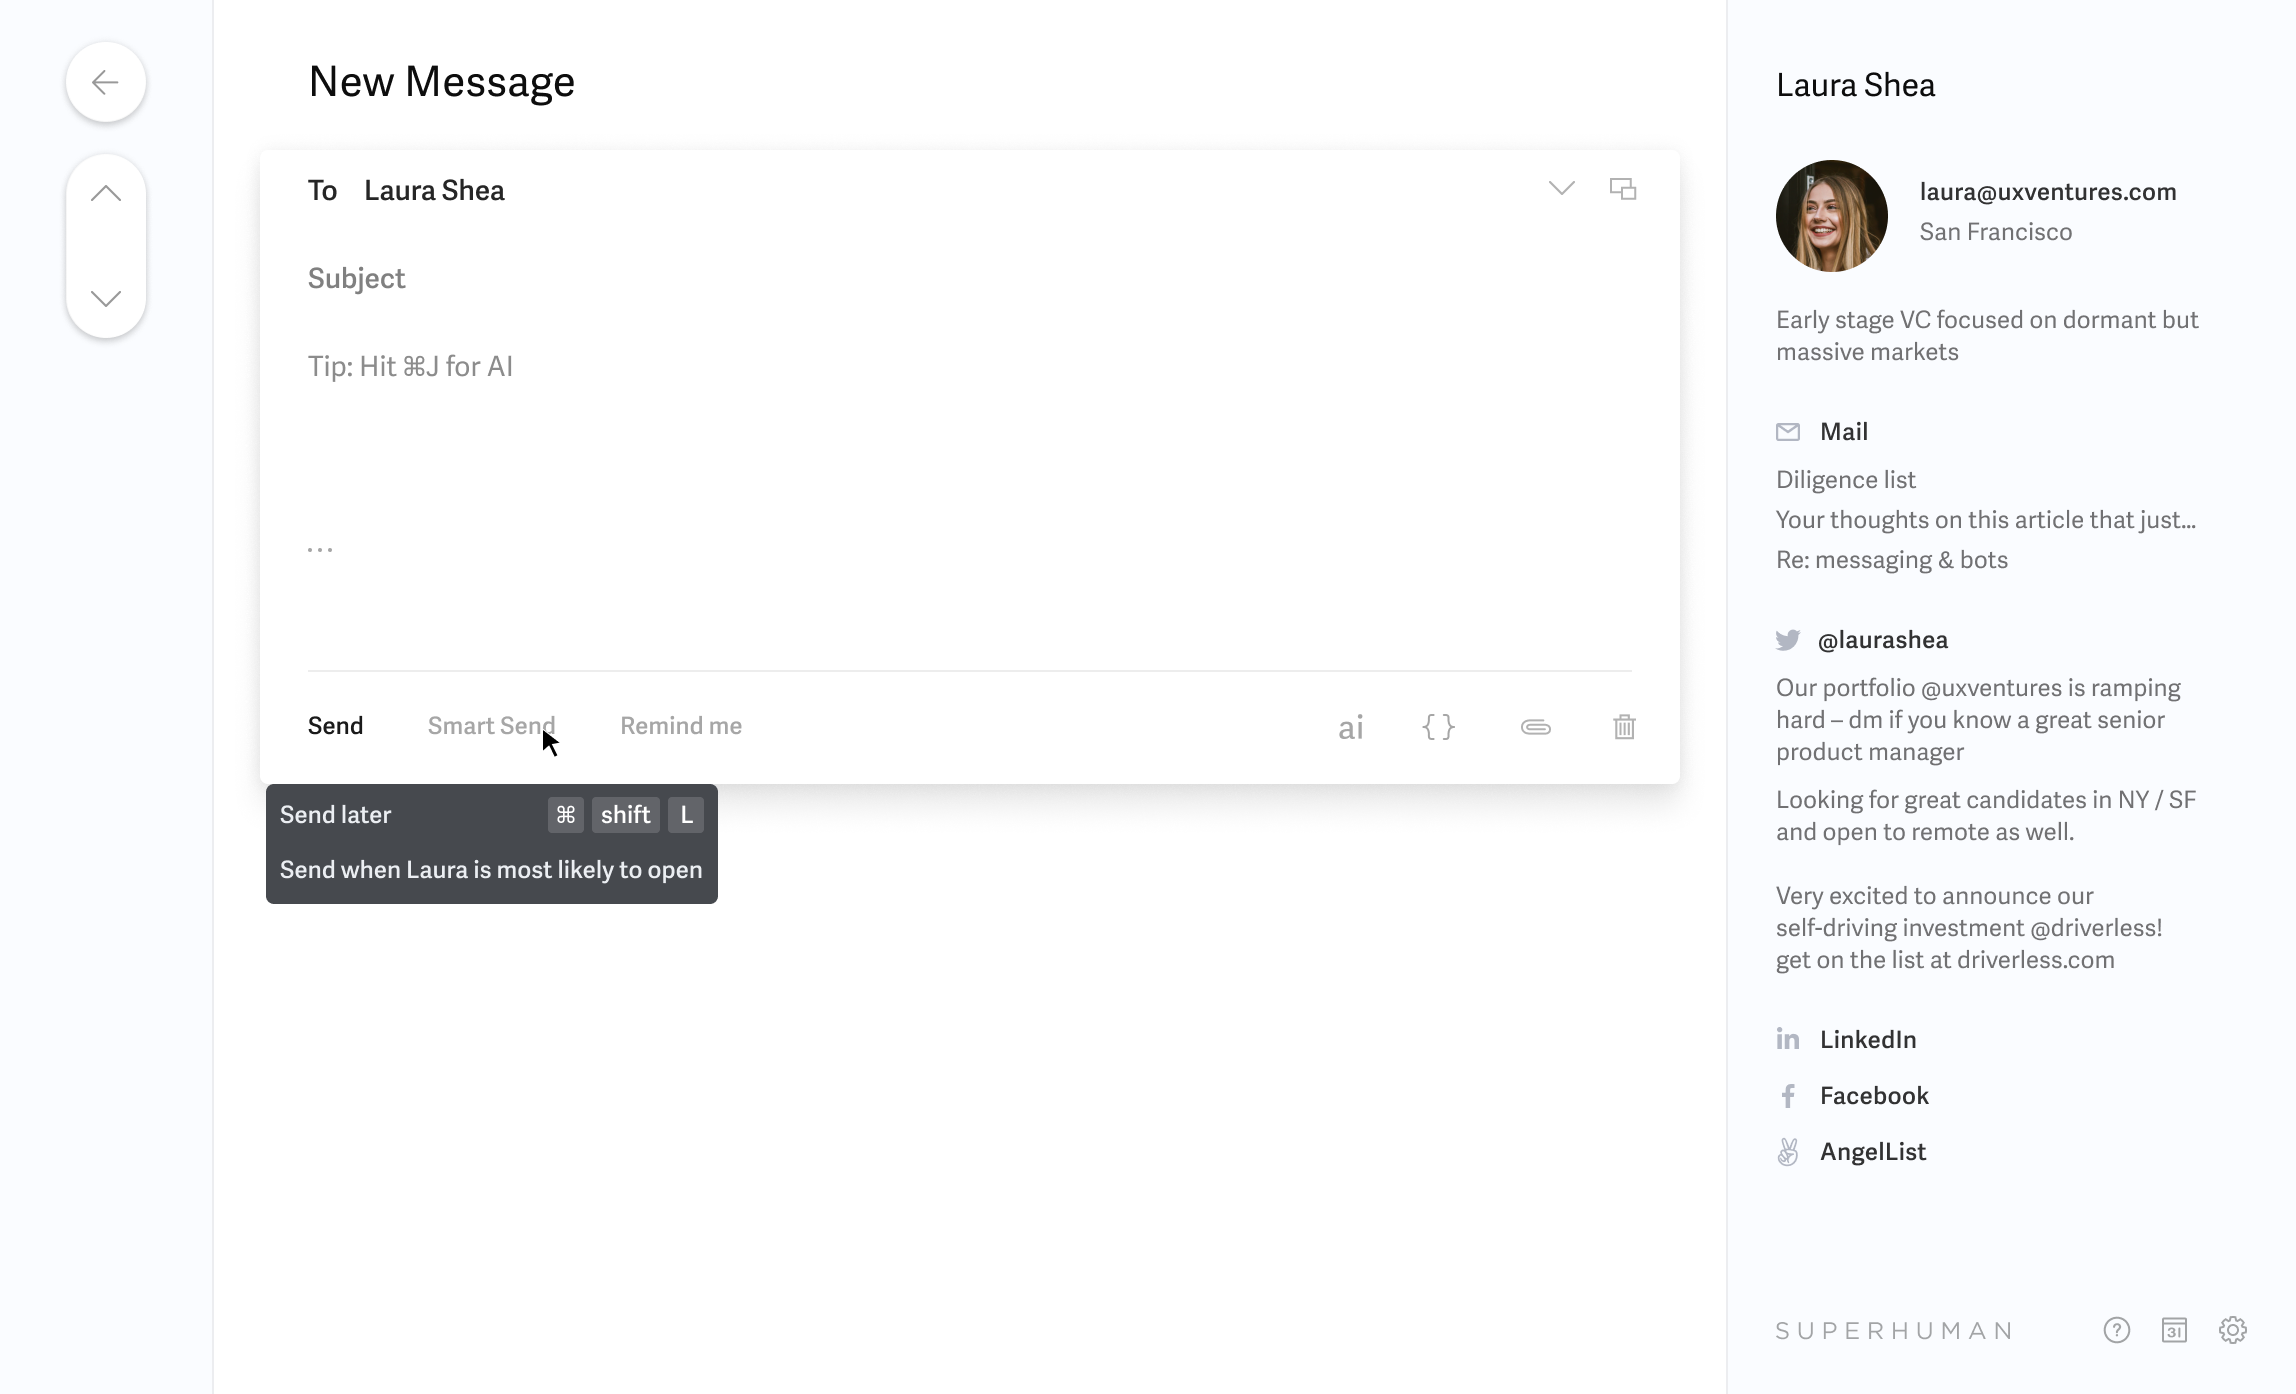This screenshot has height=1394, width=2296.
Task: Expand the quoted text ellipsis
Action: coord(320,549)
